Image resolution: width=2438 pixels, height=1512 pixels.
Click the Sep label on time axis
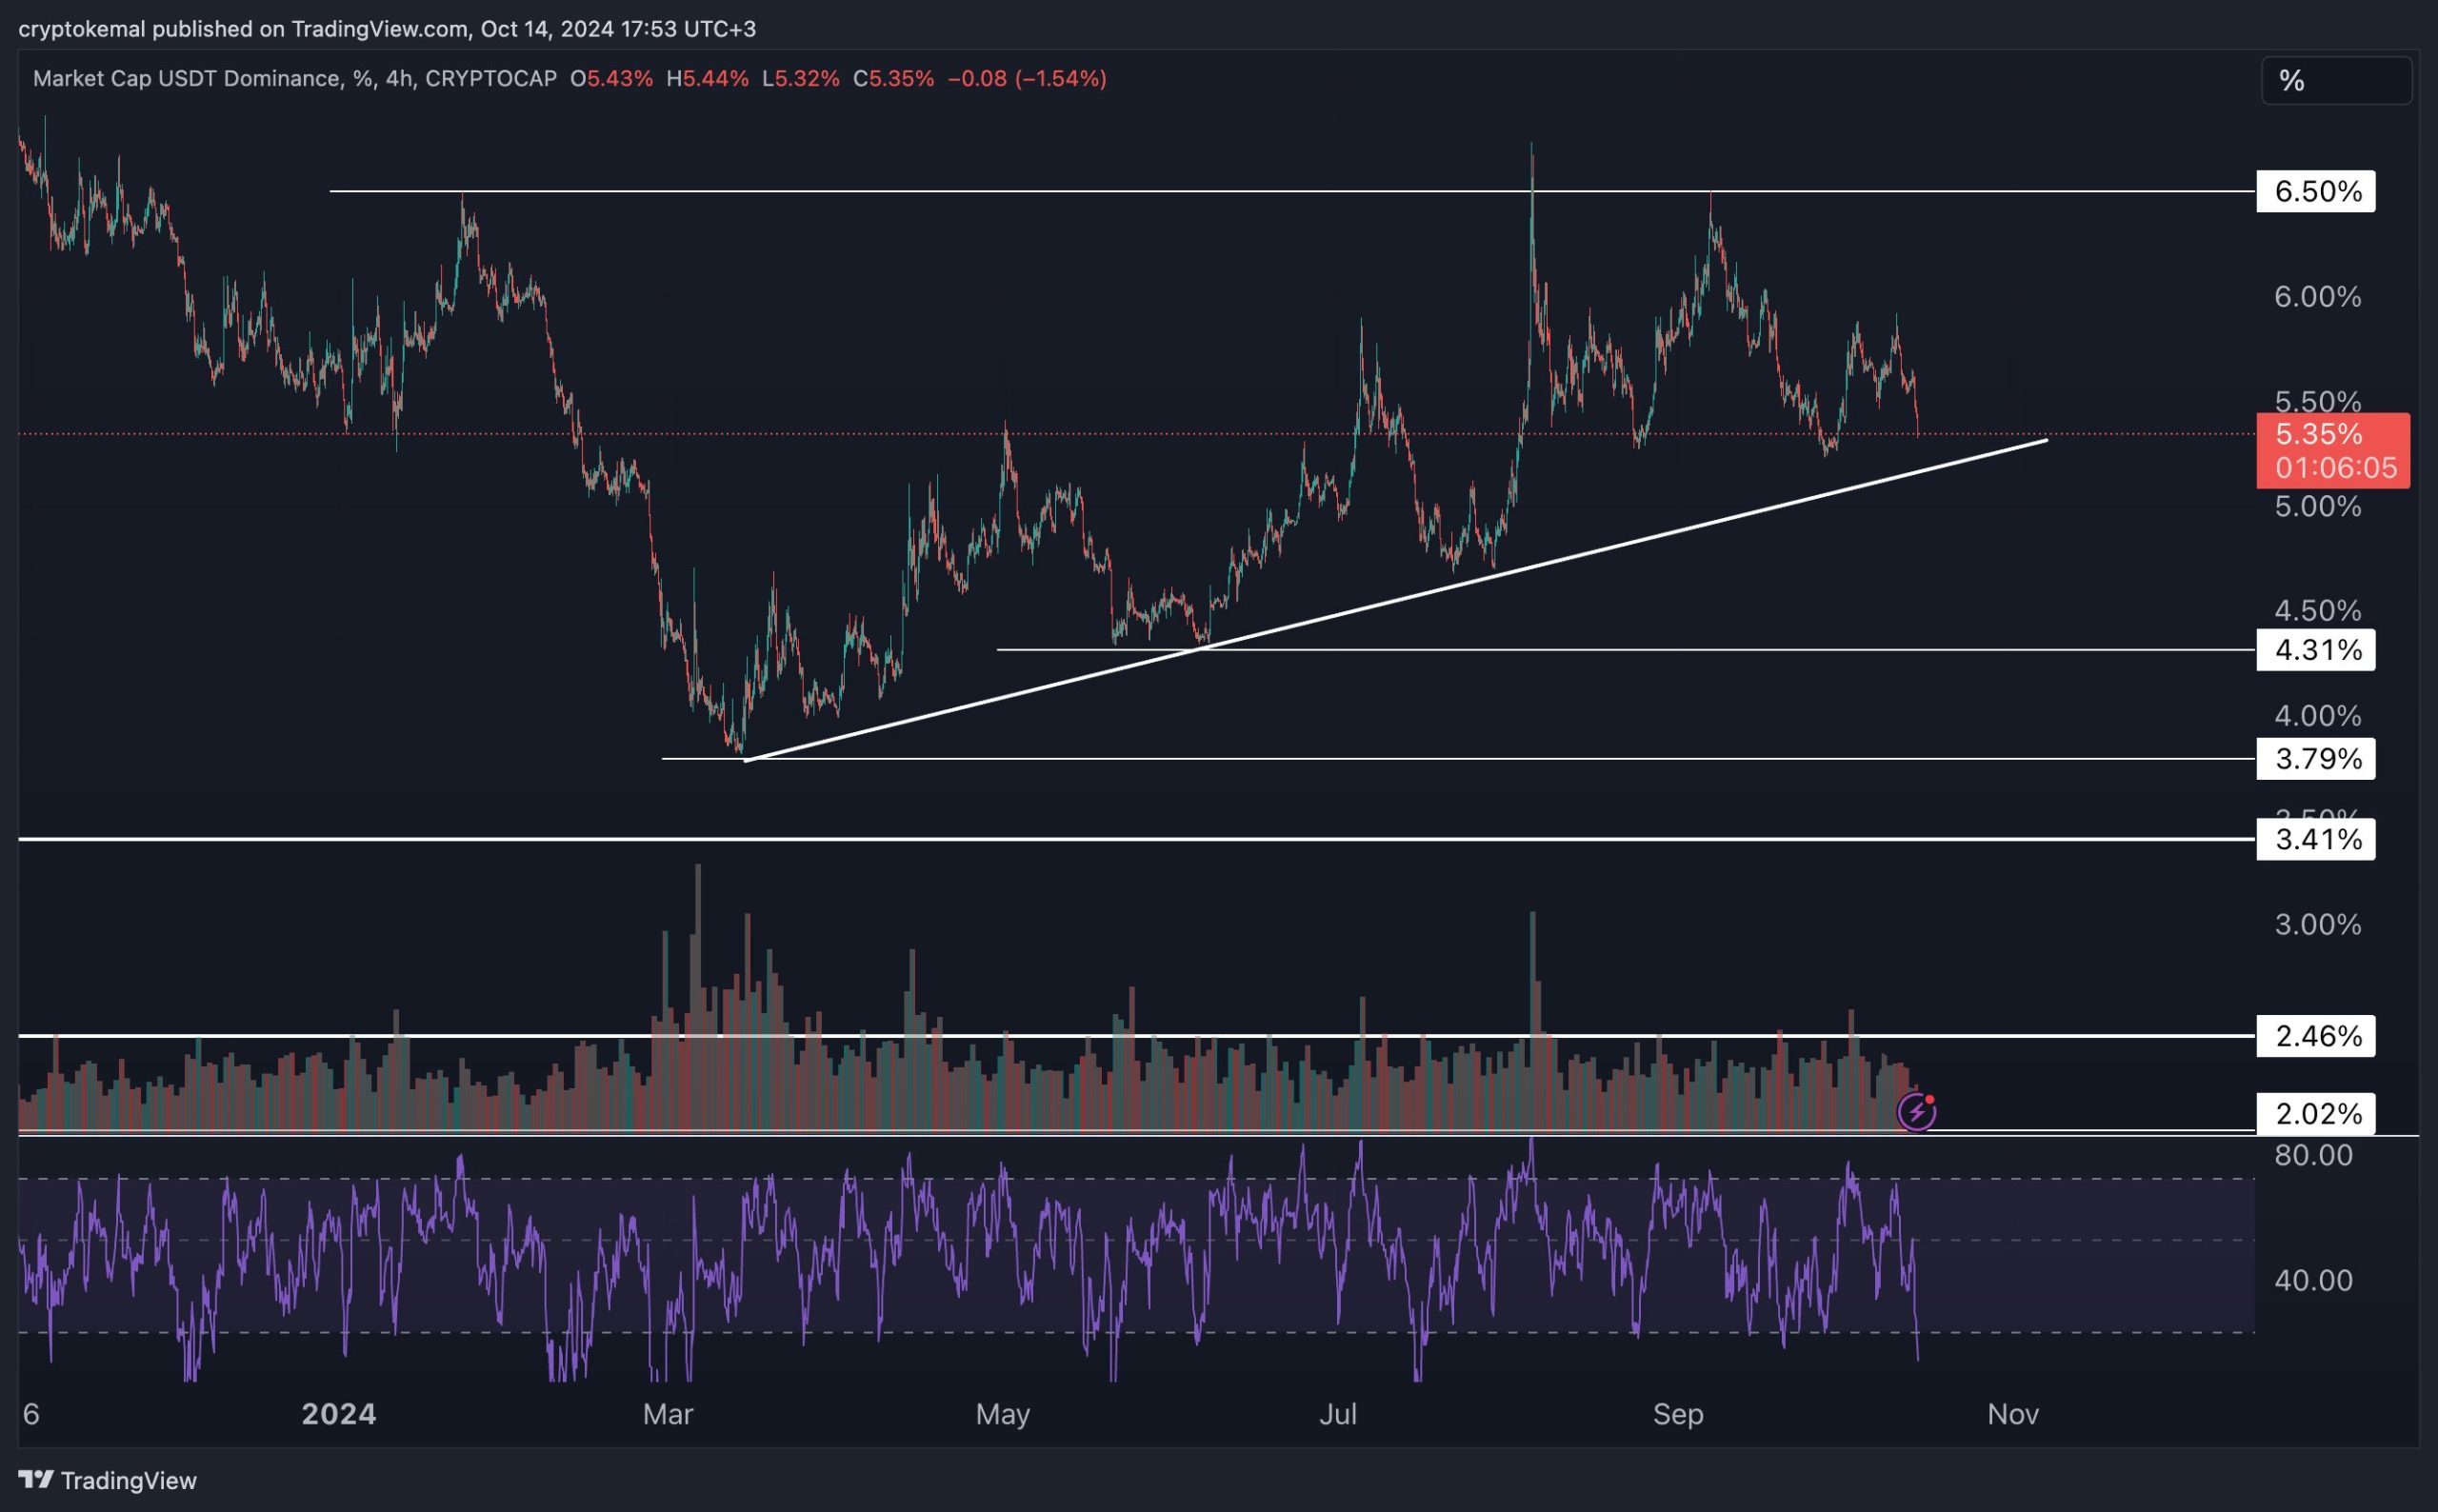coord(1677,1414)
